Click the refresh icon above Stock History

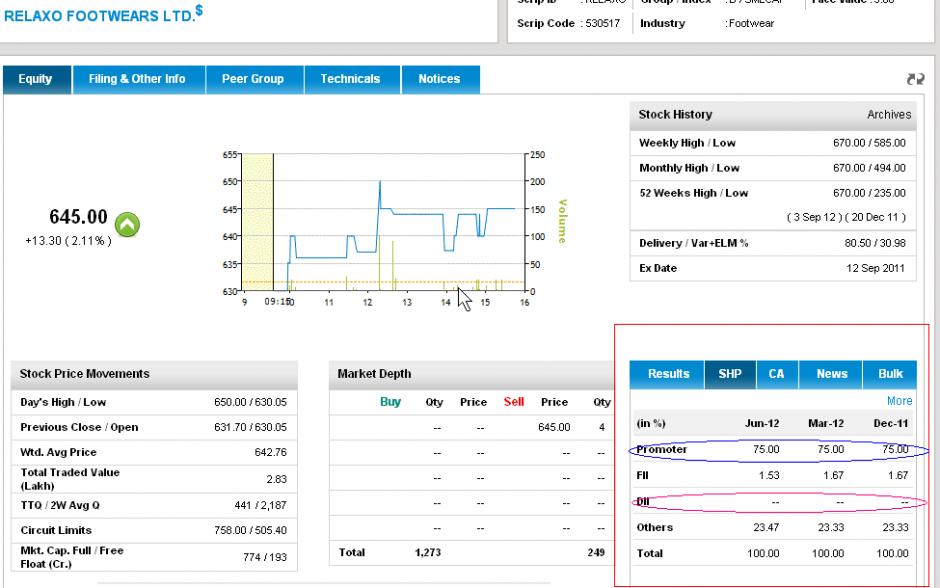click(915, 79)
